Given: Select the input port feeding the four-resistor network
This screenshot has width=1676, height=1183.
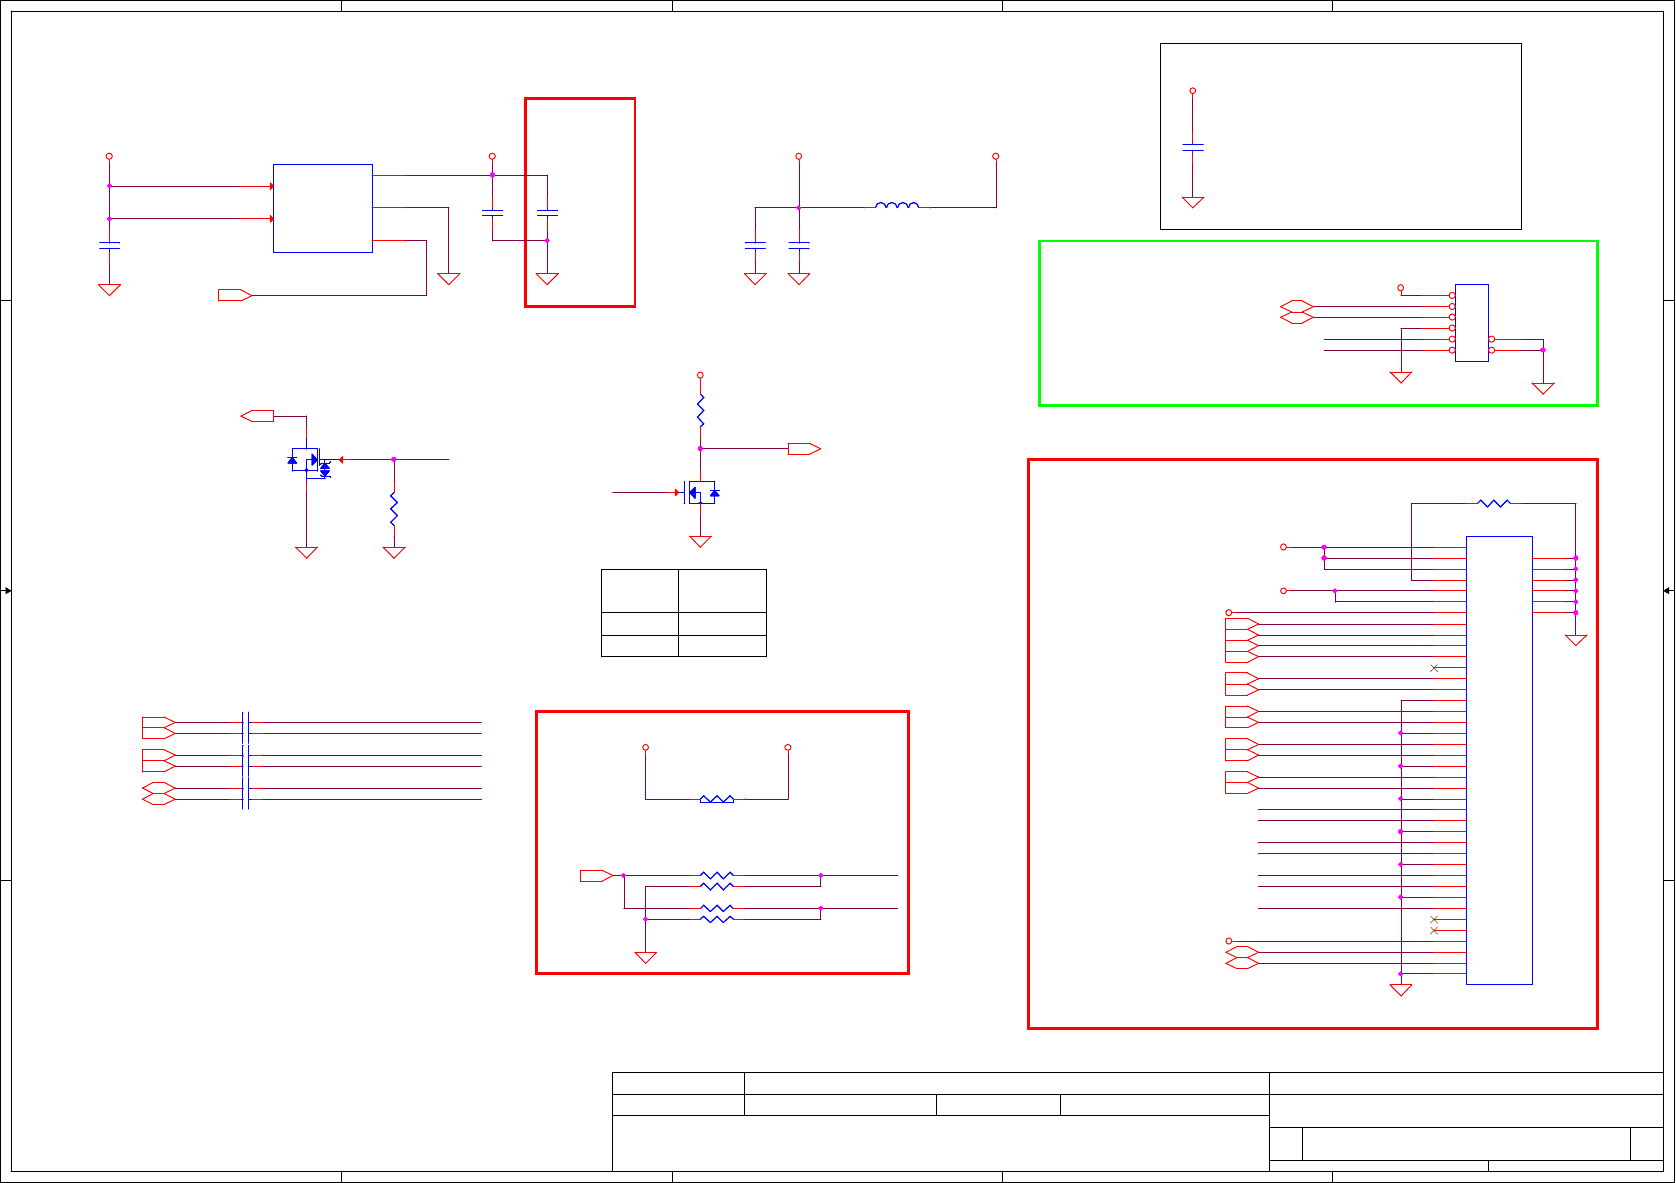Looking at the screenshot, I should click(x=596, y=876).
